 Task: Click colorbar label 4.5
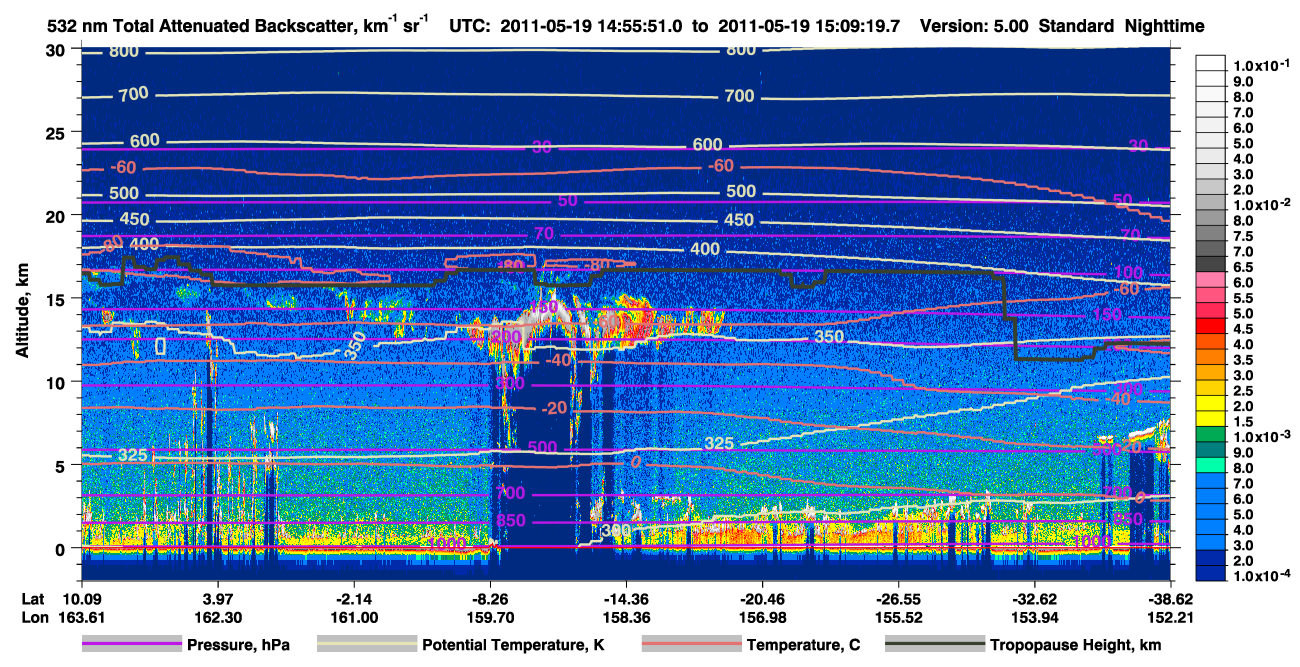tap(1243, 329)
